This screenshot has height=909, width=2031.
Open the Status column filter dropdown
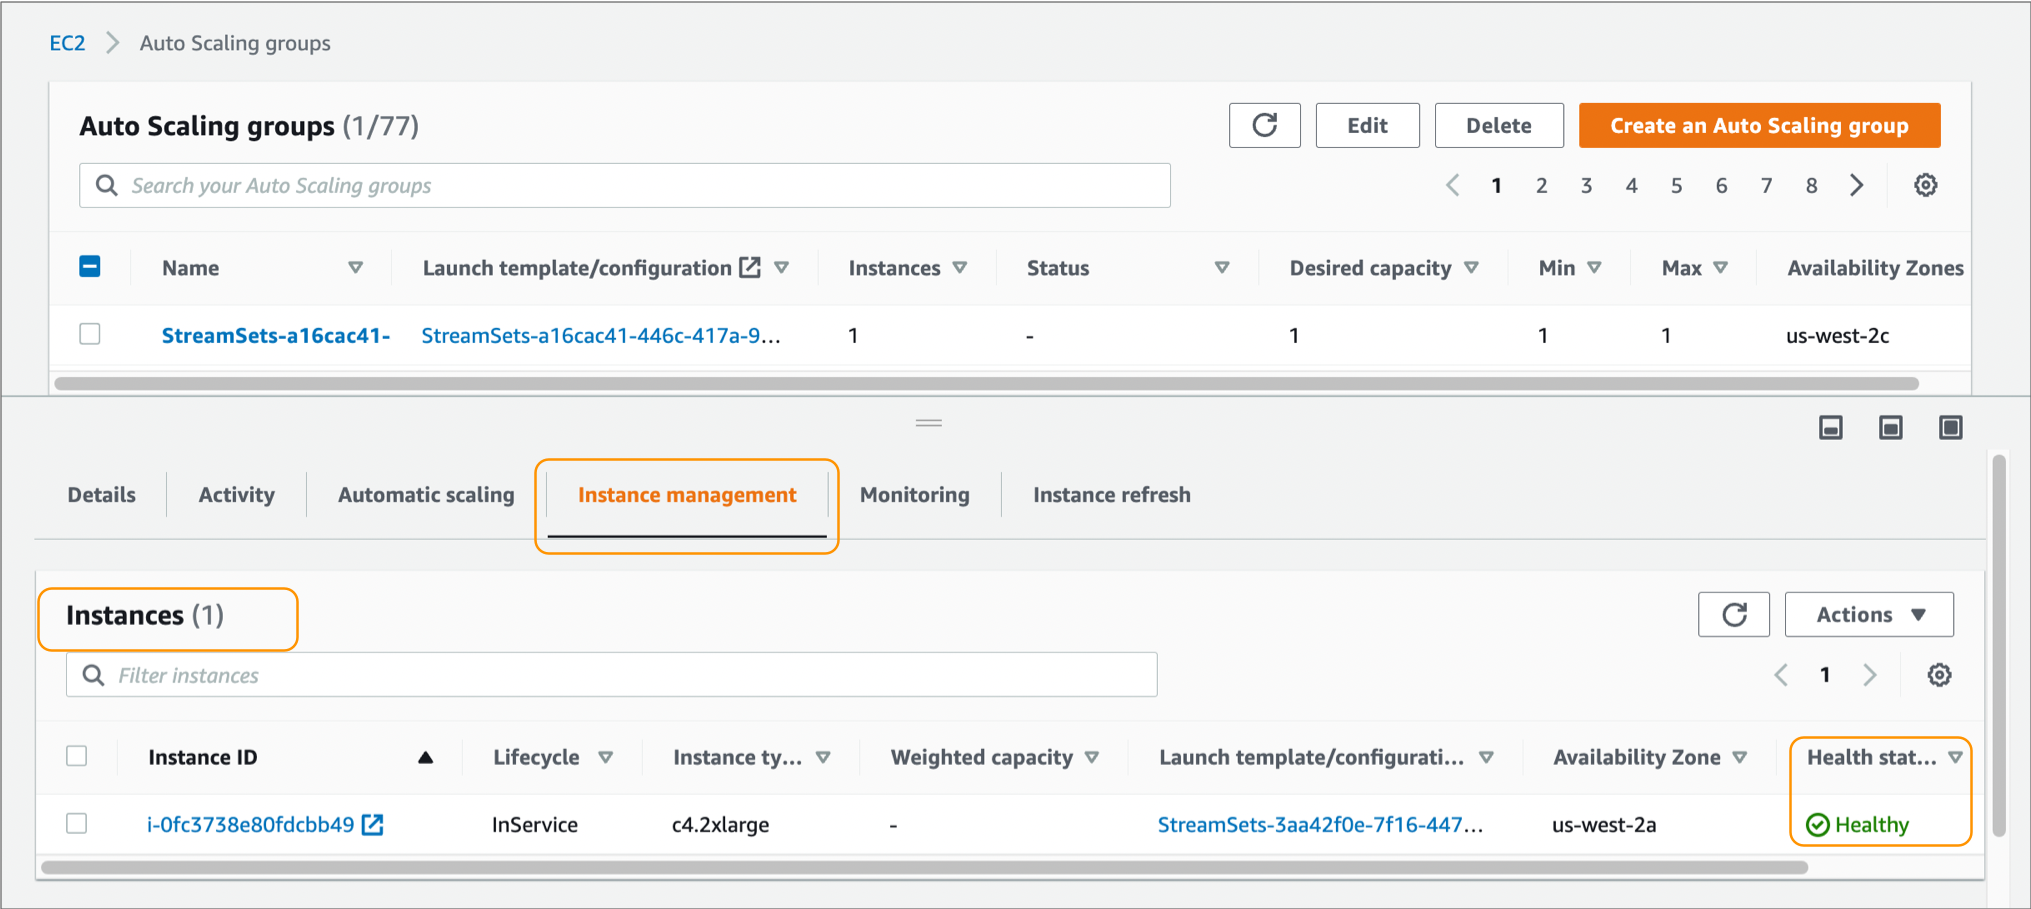tap(1222, 267)
